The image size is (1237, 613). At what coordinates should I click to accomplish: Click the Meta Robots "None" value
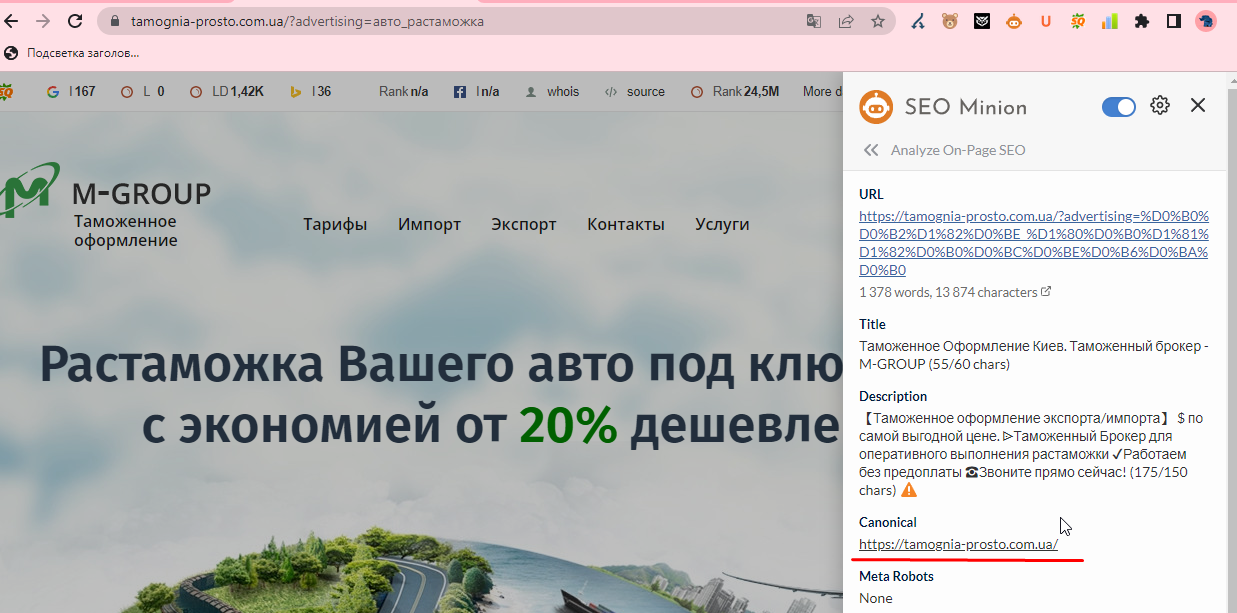(876, 598)
